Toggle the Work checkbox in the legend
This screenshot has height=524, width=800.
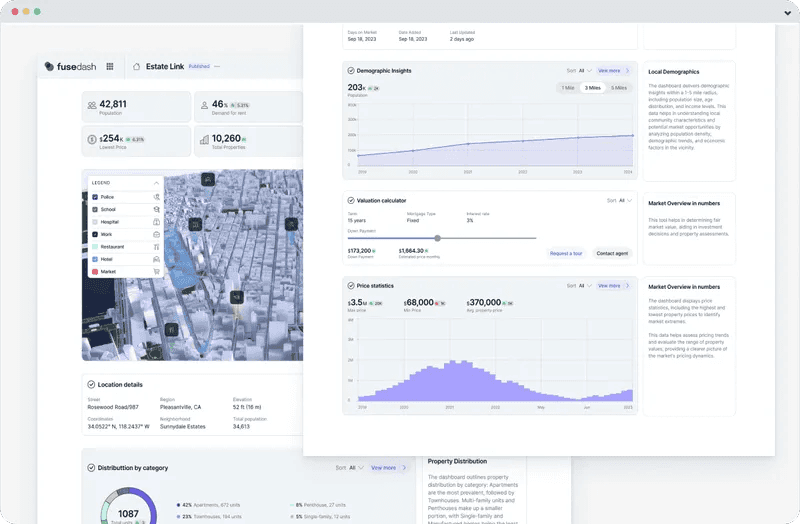click(95, 234)
